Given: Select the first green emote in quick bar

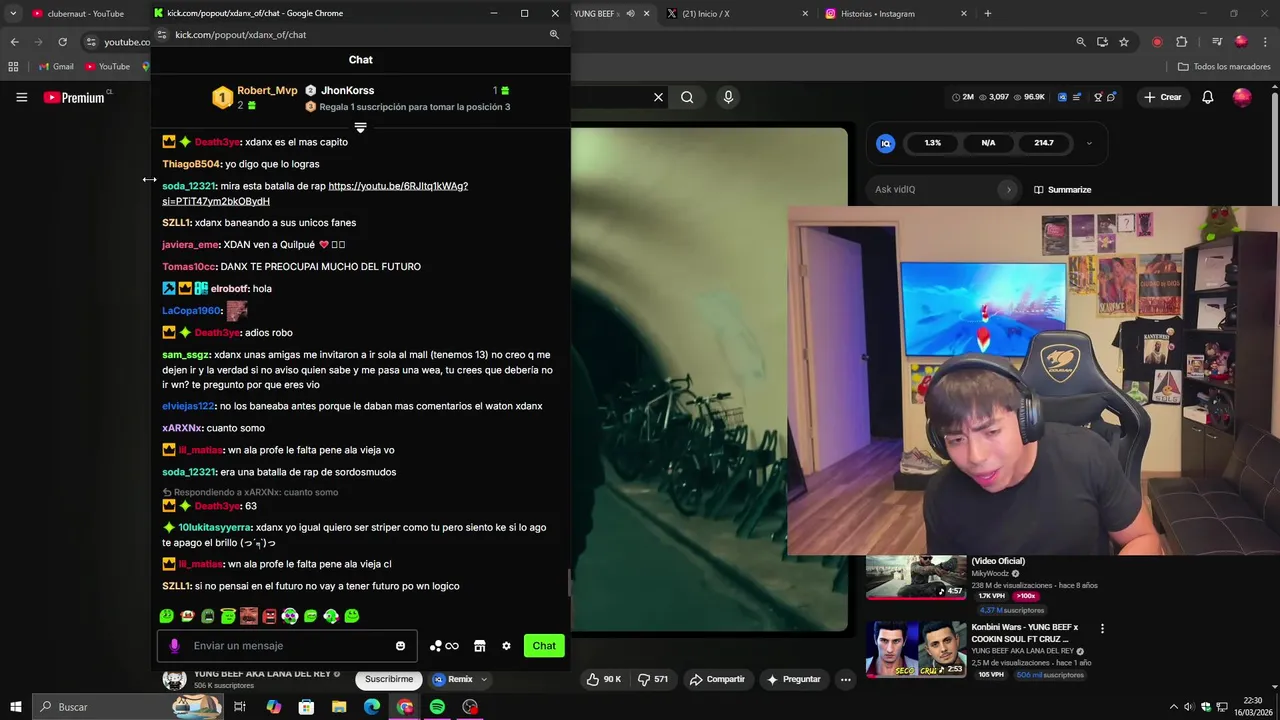Looking at the screenshot, I should tap(167, 616).
